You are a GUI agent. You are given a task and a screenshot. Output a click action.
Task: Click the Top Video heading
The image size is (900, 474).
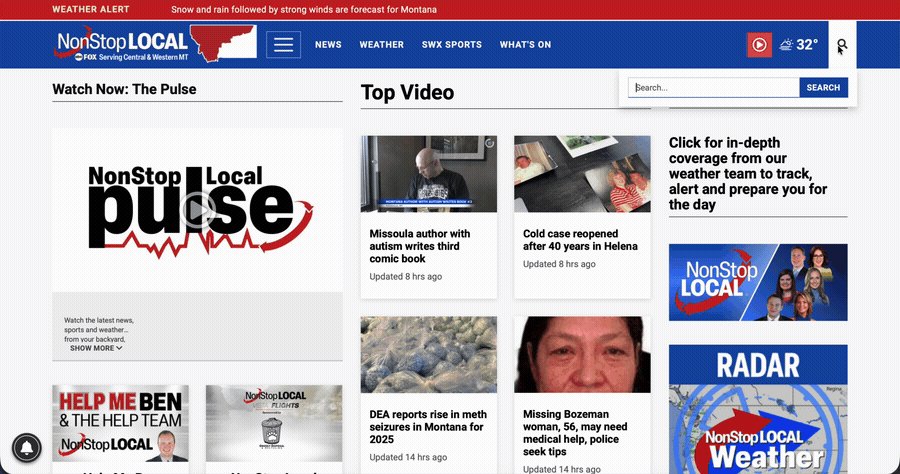tap(408, 92)
